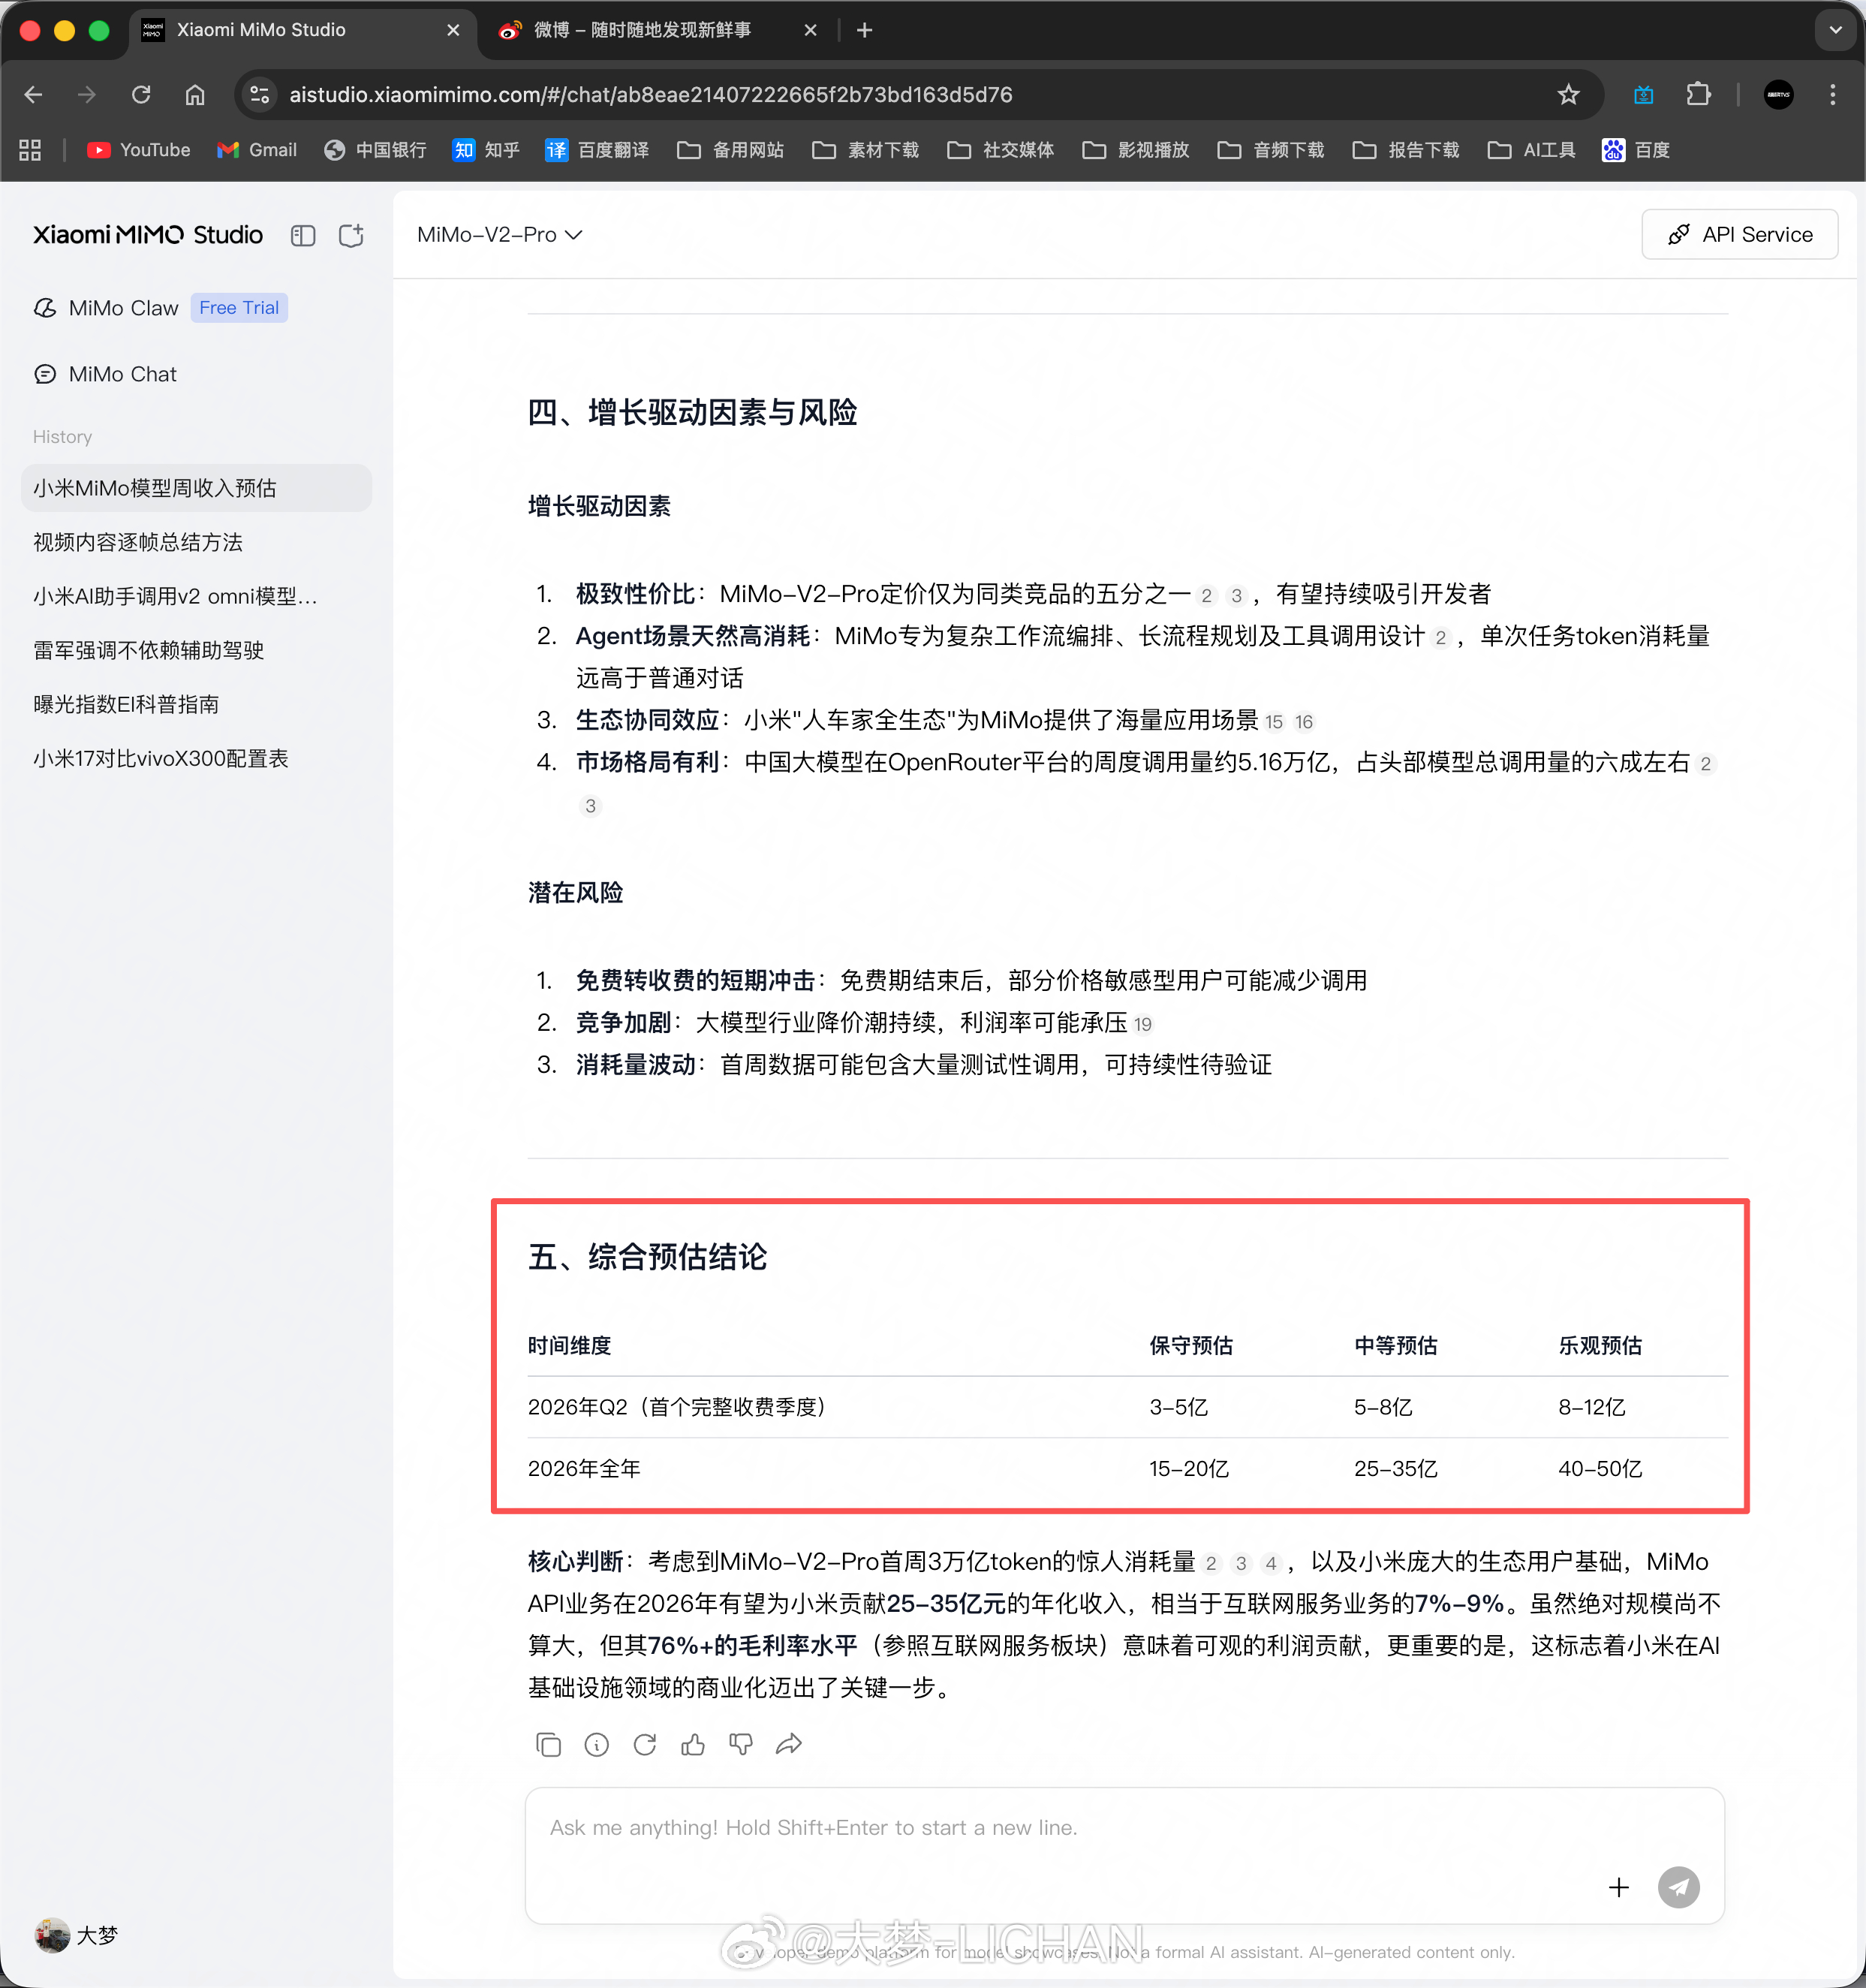The height and width of the screenshot is (1988, 1866).
Task: Expand the browser tab search chevron
Action: tap(1835, 30)
